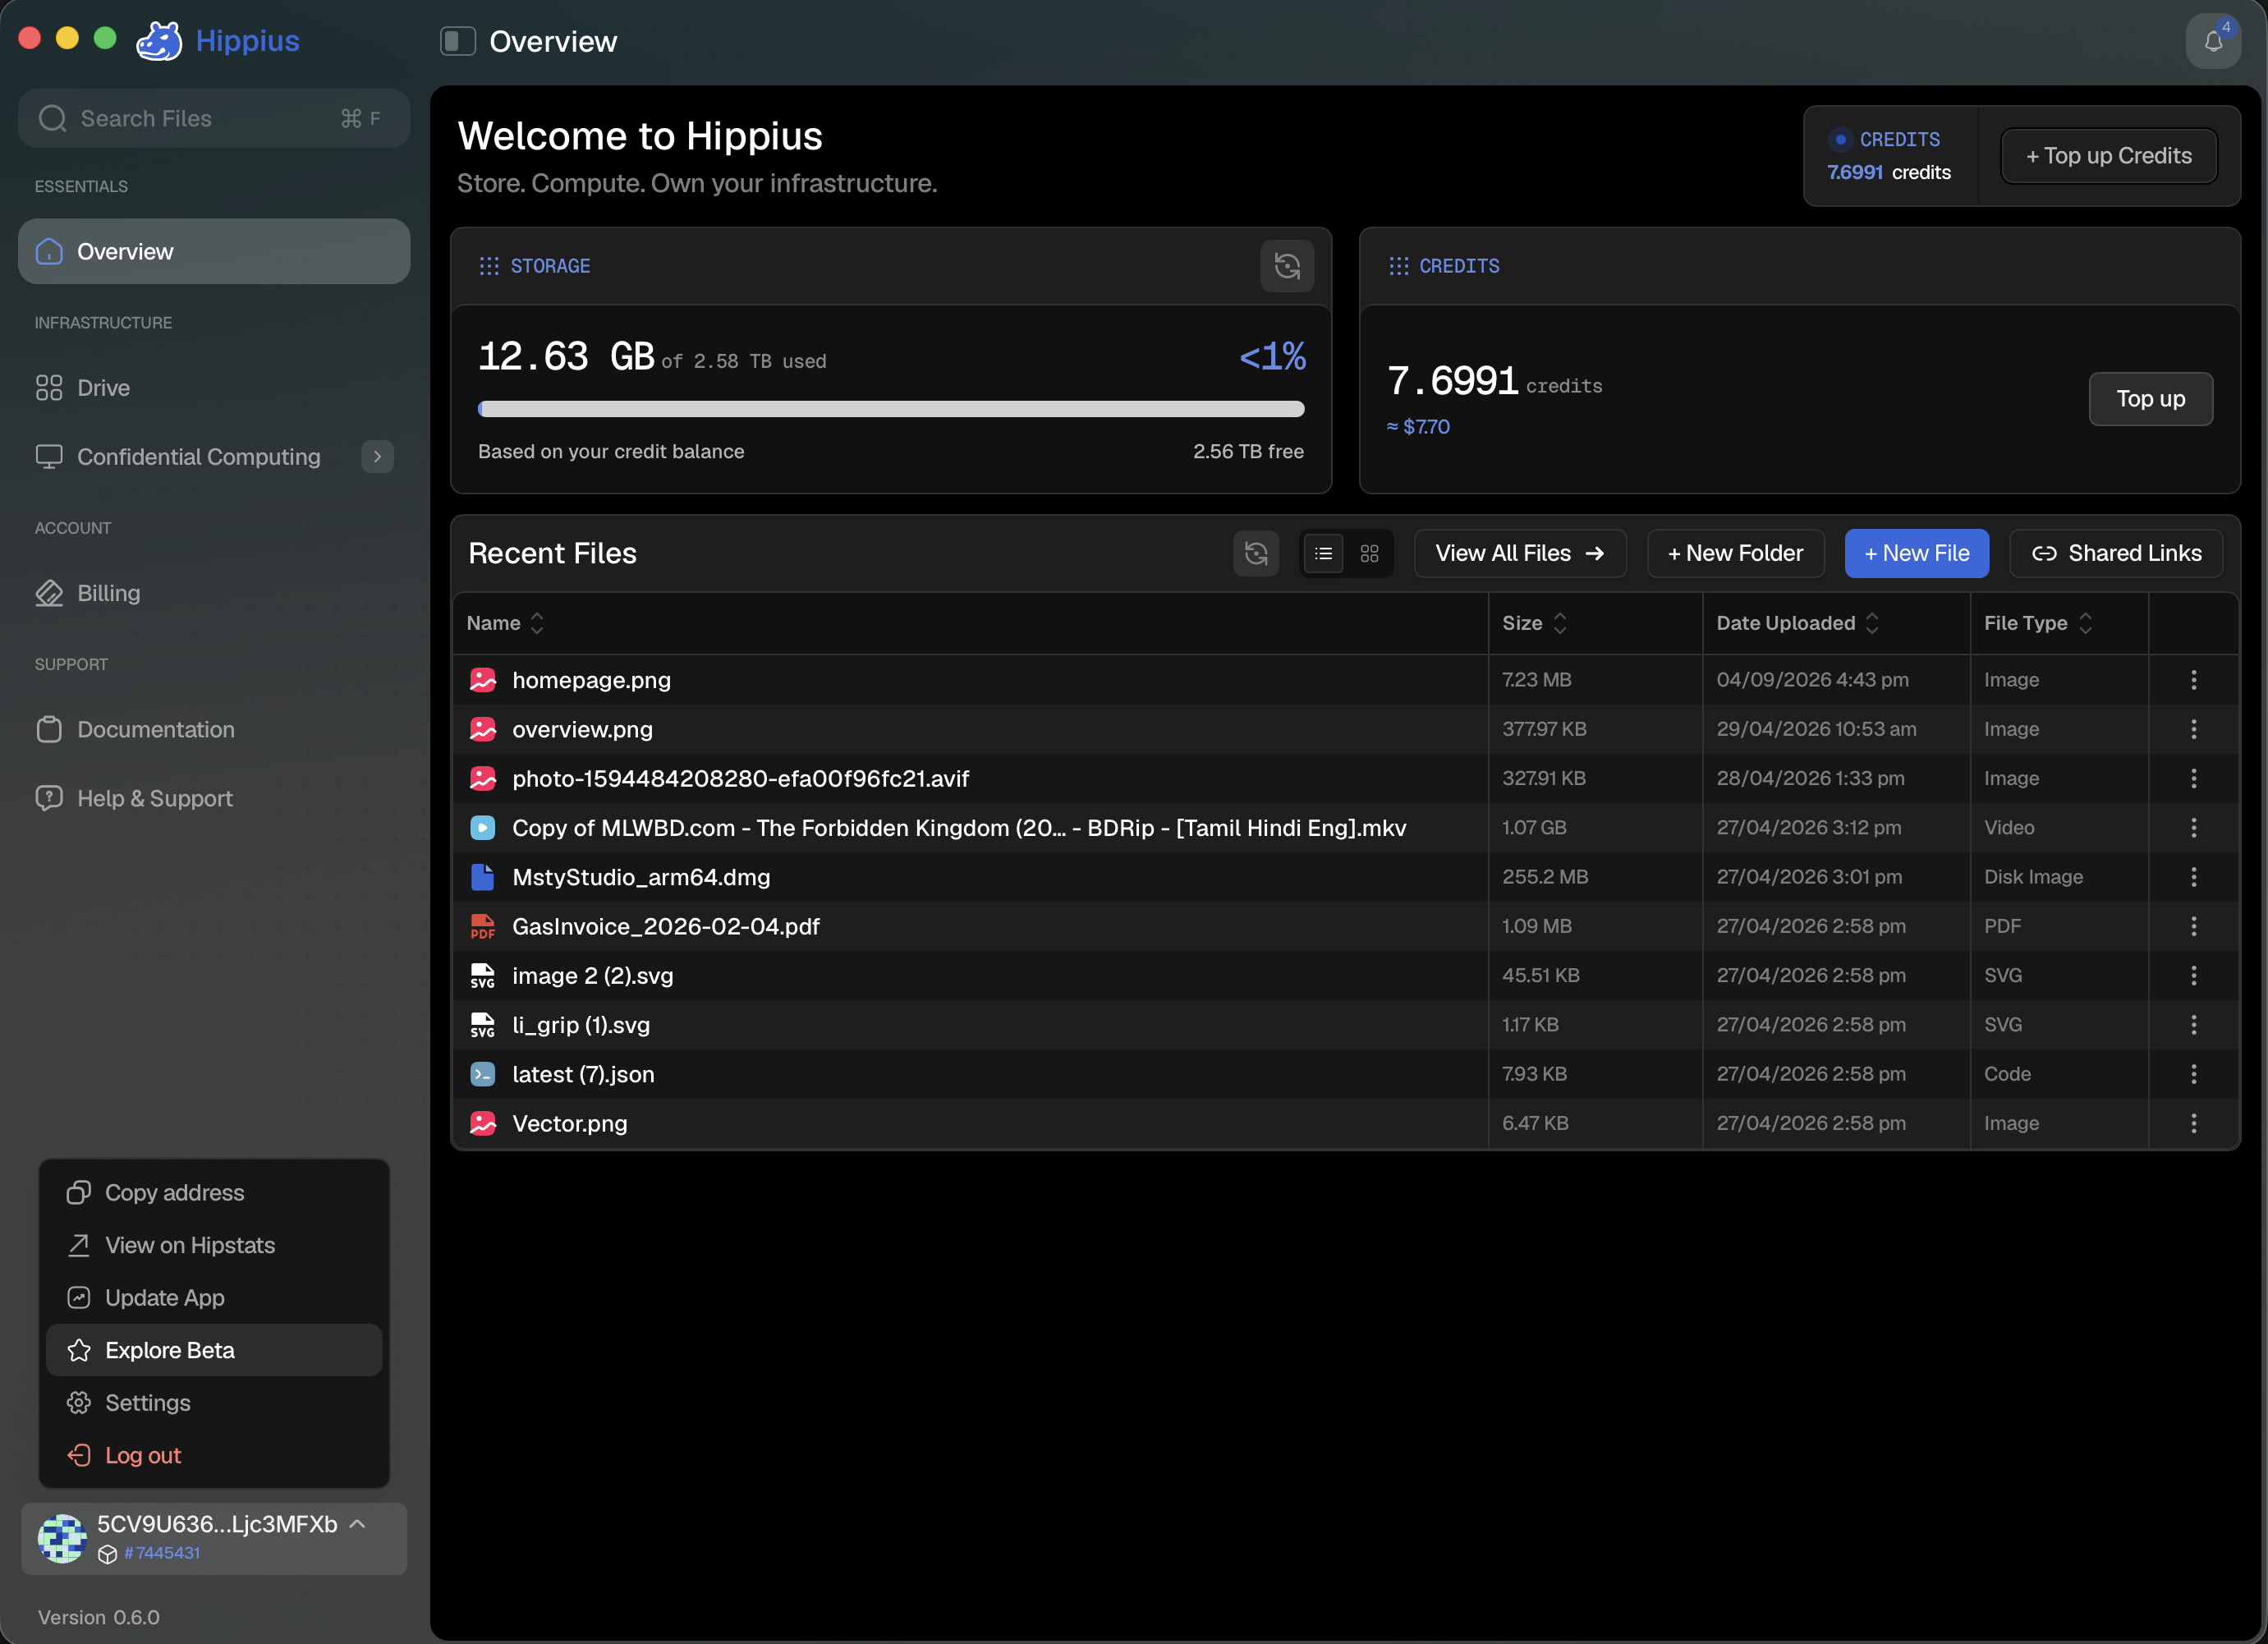The image size is (2268, 1644).
Task: Switch to list view
Action: 1323,553
